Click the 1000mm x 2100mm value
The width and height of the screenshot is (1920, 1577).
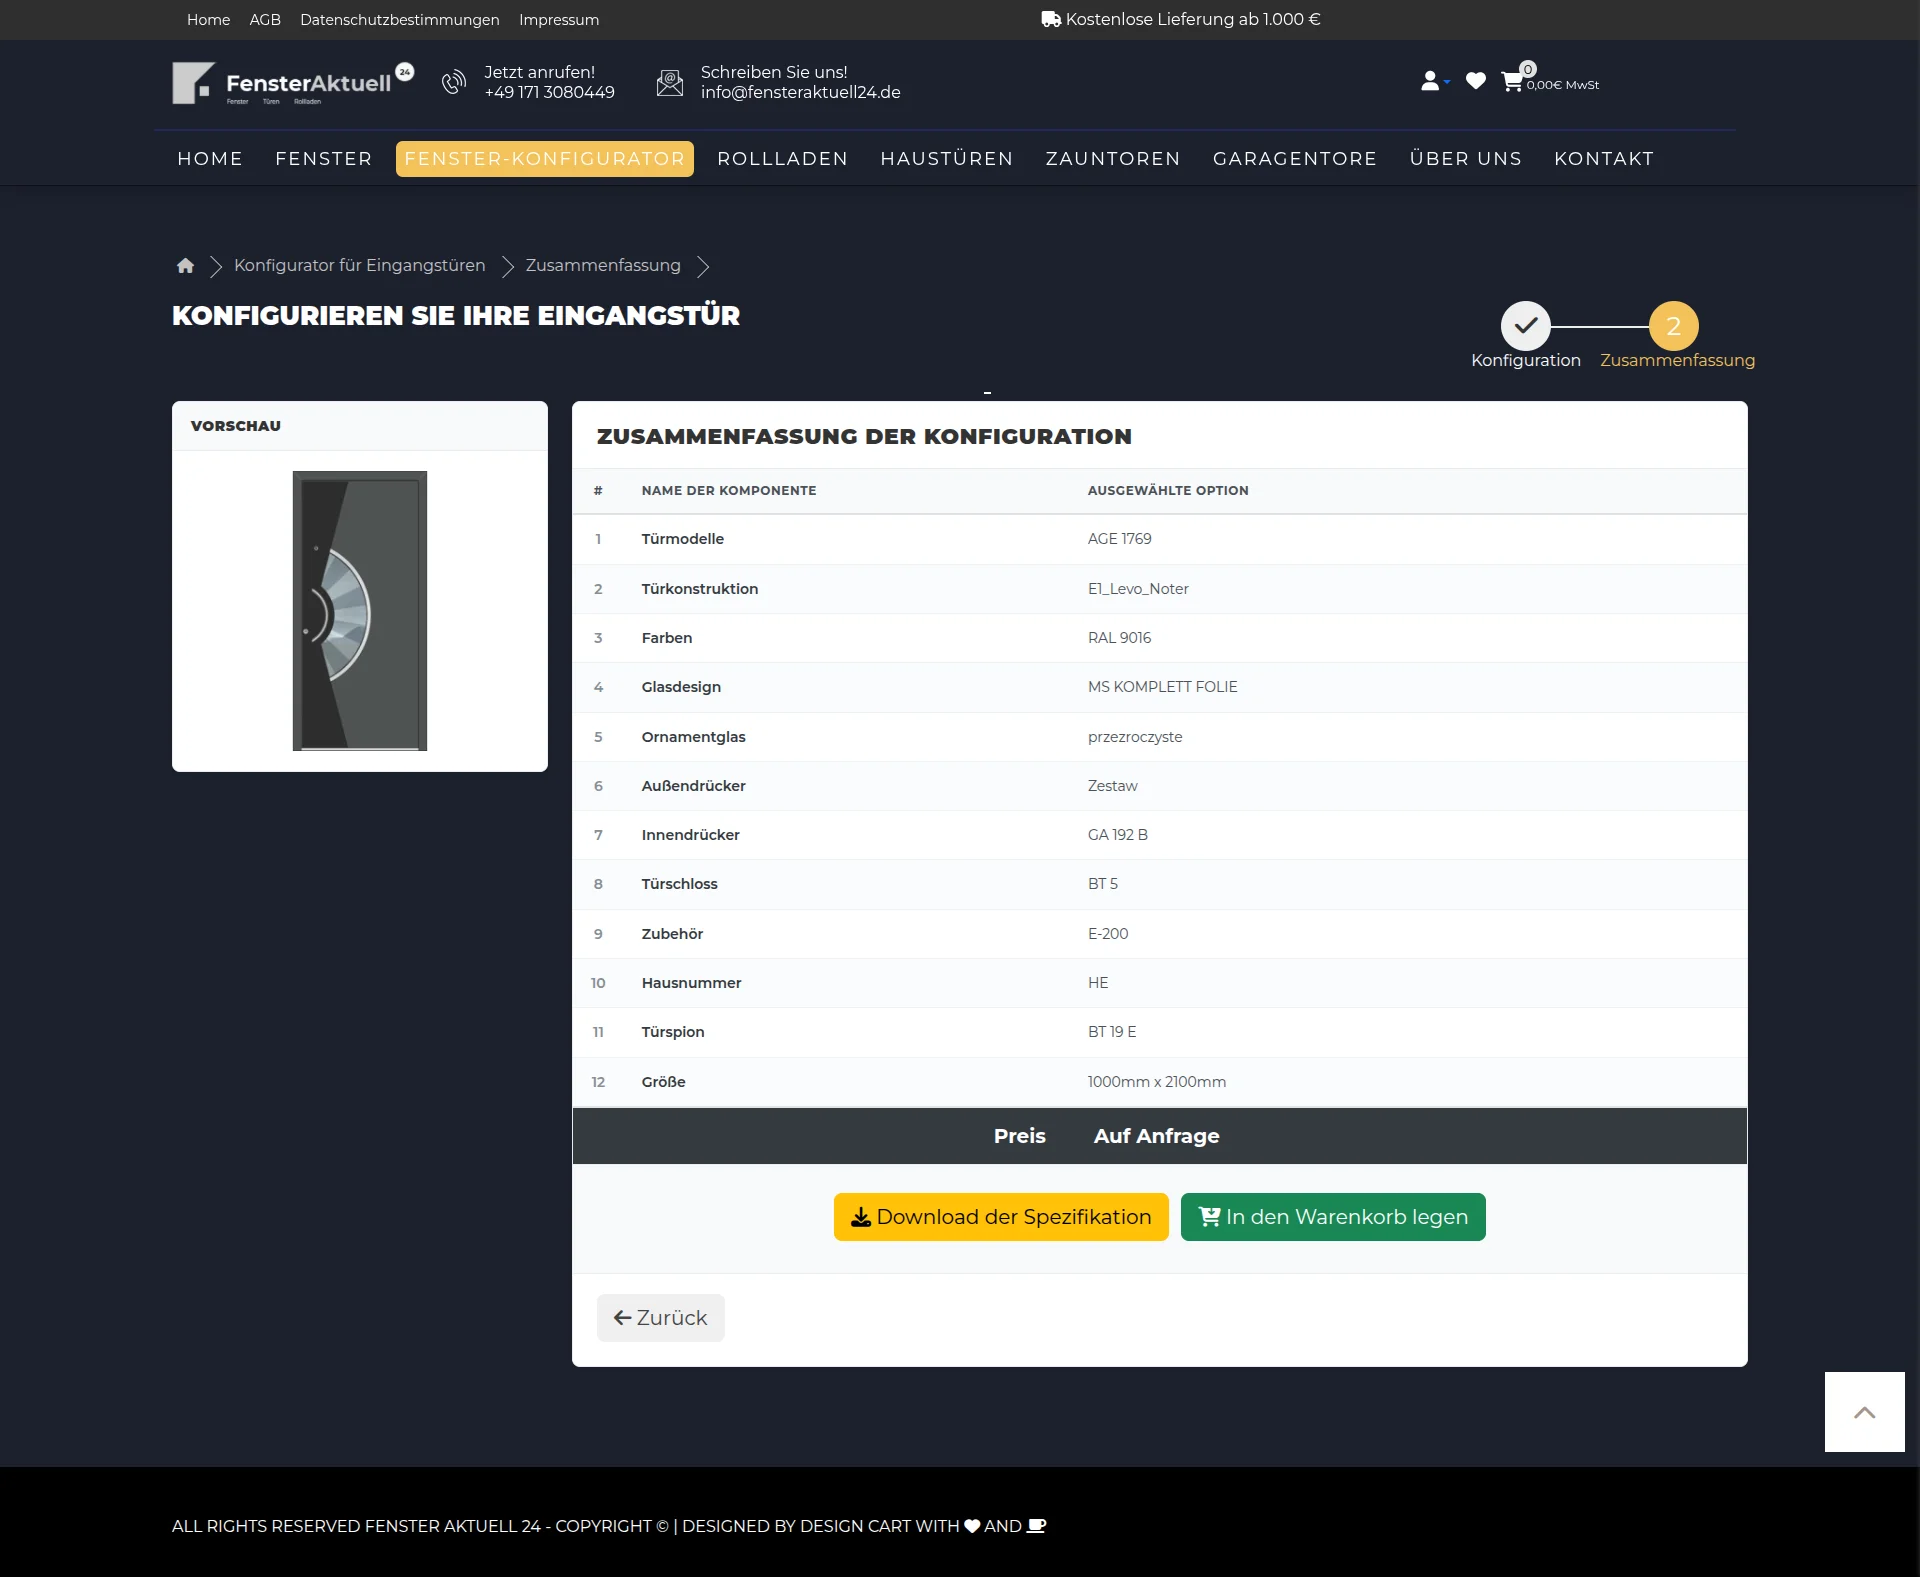pyautogui.click(x=1157, y=1082)
